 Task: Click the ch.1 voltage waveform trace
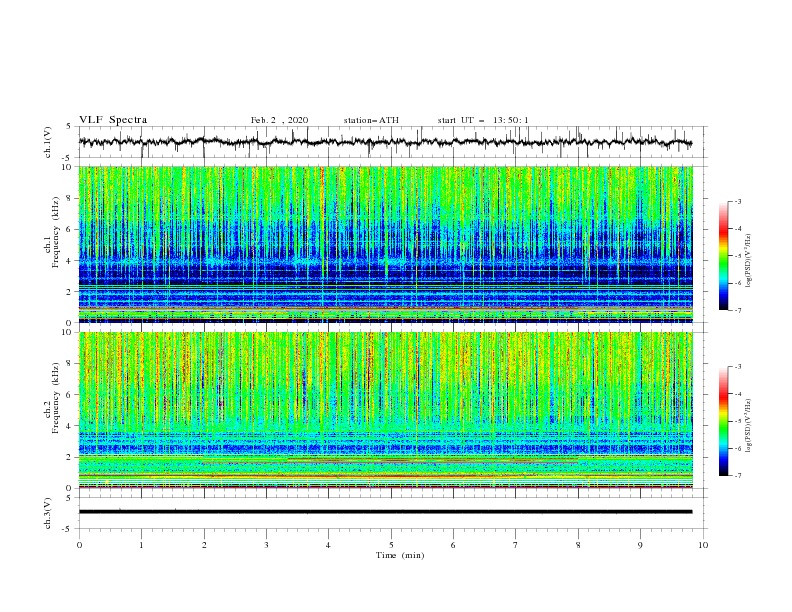pos(385,142)
